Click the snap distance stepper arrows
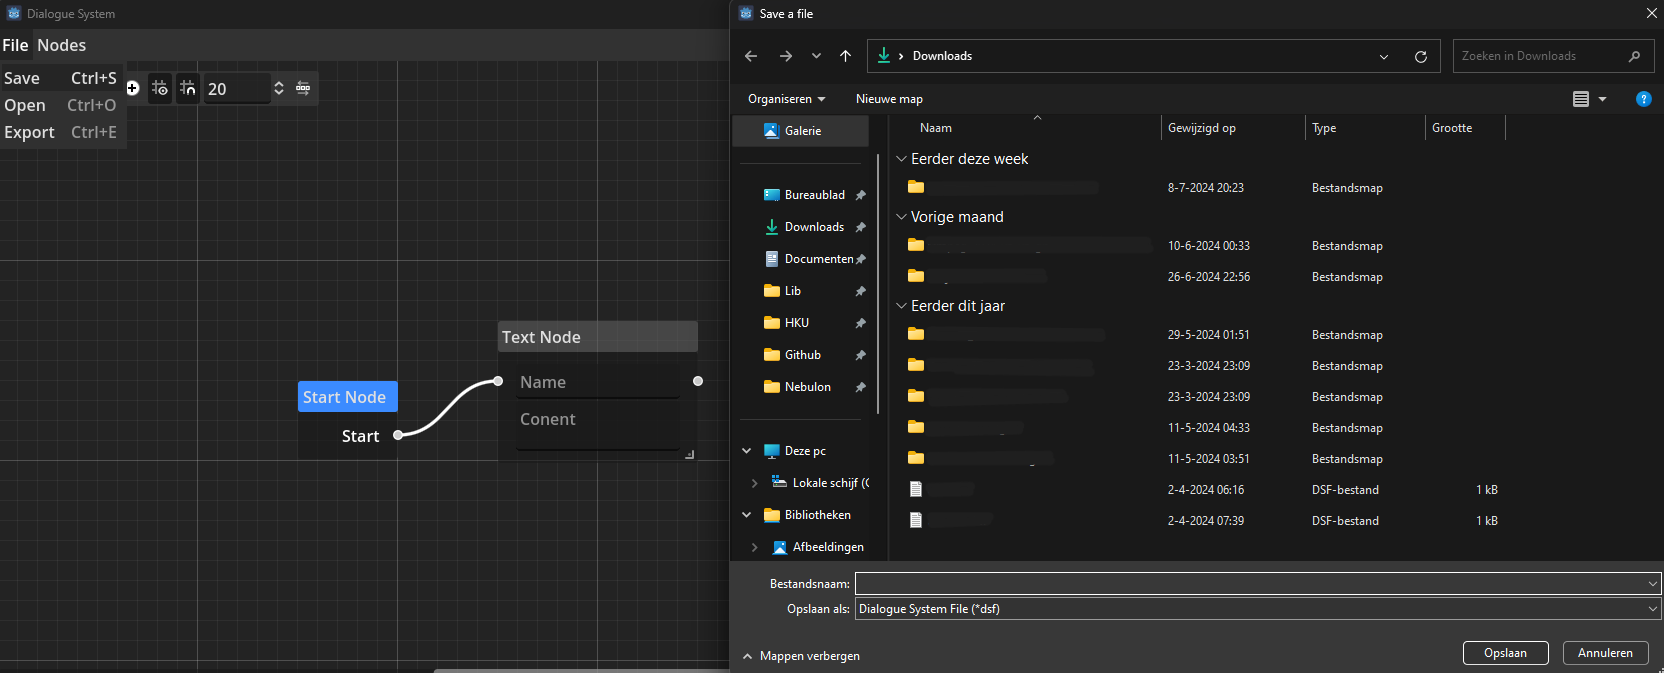Screen dimensions: 1664x673 tap(279, 88)
